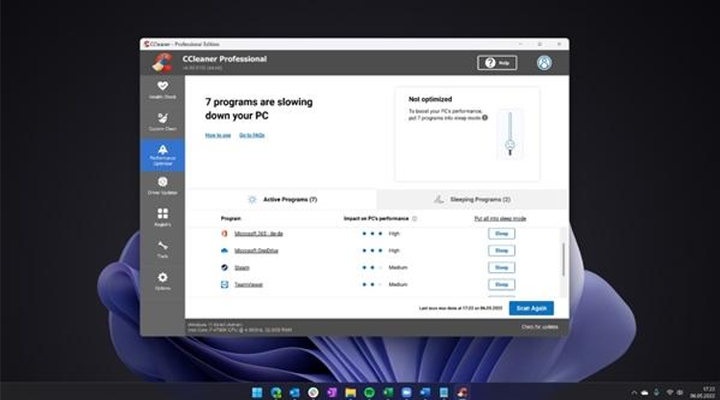
Task: Click the info icon next to Impact column header
Action: [414, 219]
